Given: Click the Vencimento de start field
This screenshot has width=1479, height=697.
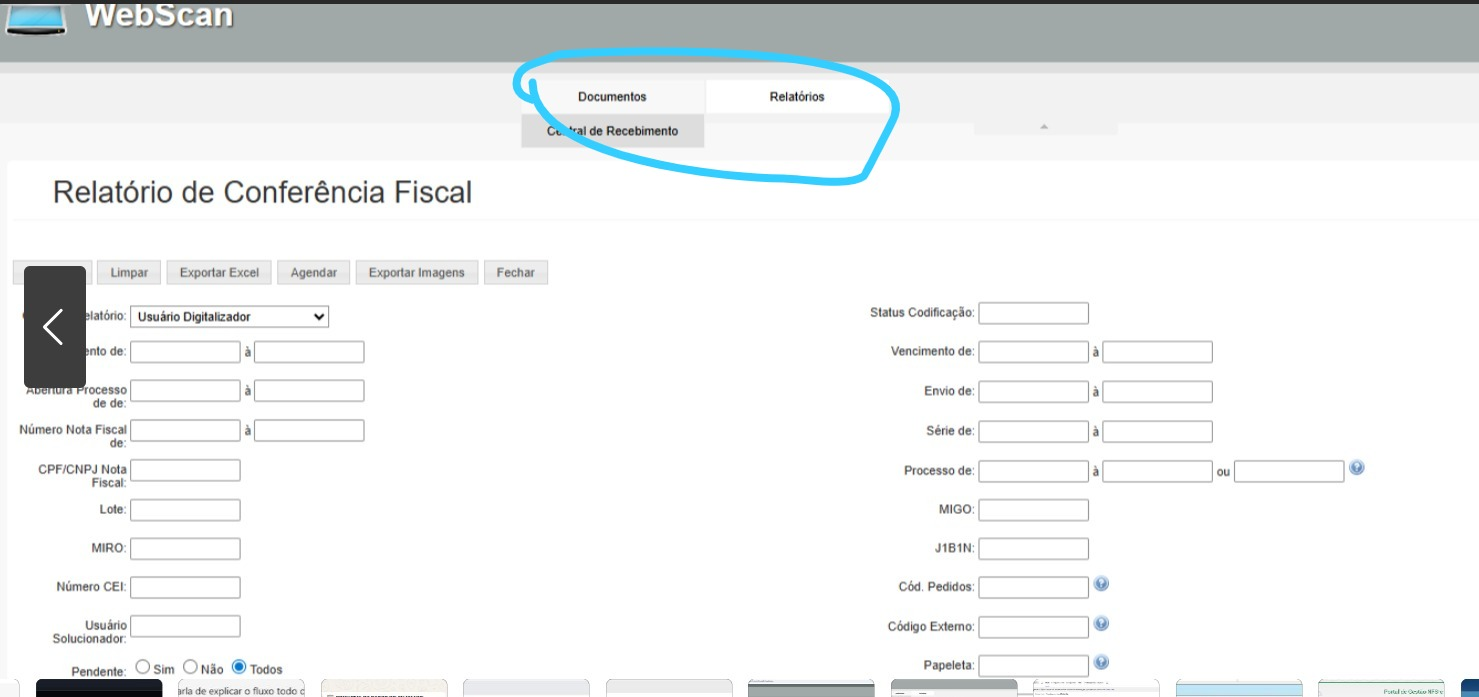Looking at the screenshot, I should point(1033,352).
